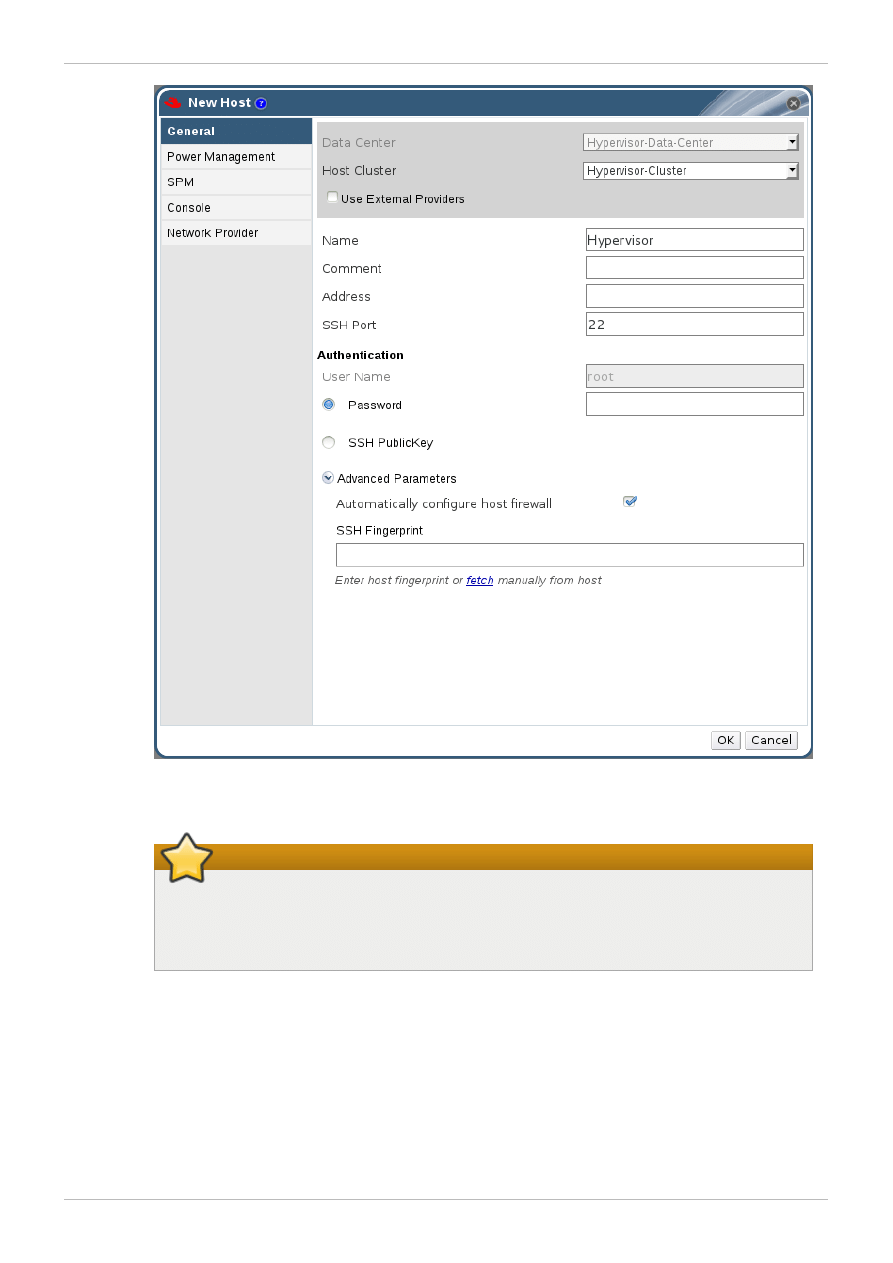Click into the SSH Fingerprint text box
This screenshot has width=893, height=1263.
click(x=569, y=555)
